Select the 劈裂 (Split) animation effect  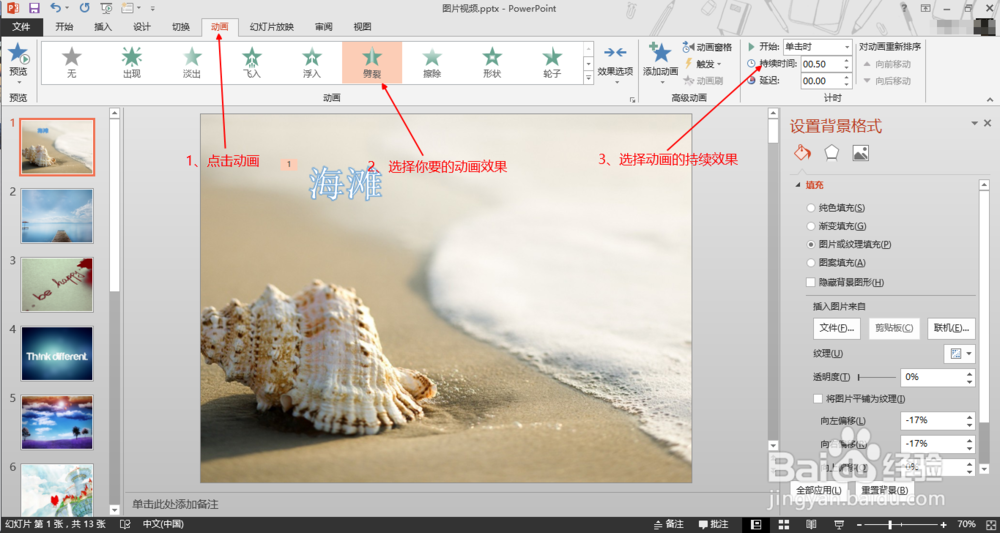point(372,62)
